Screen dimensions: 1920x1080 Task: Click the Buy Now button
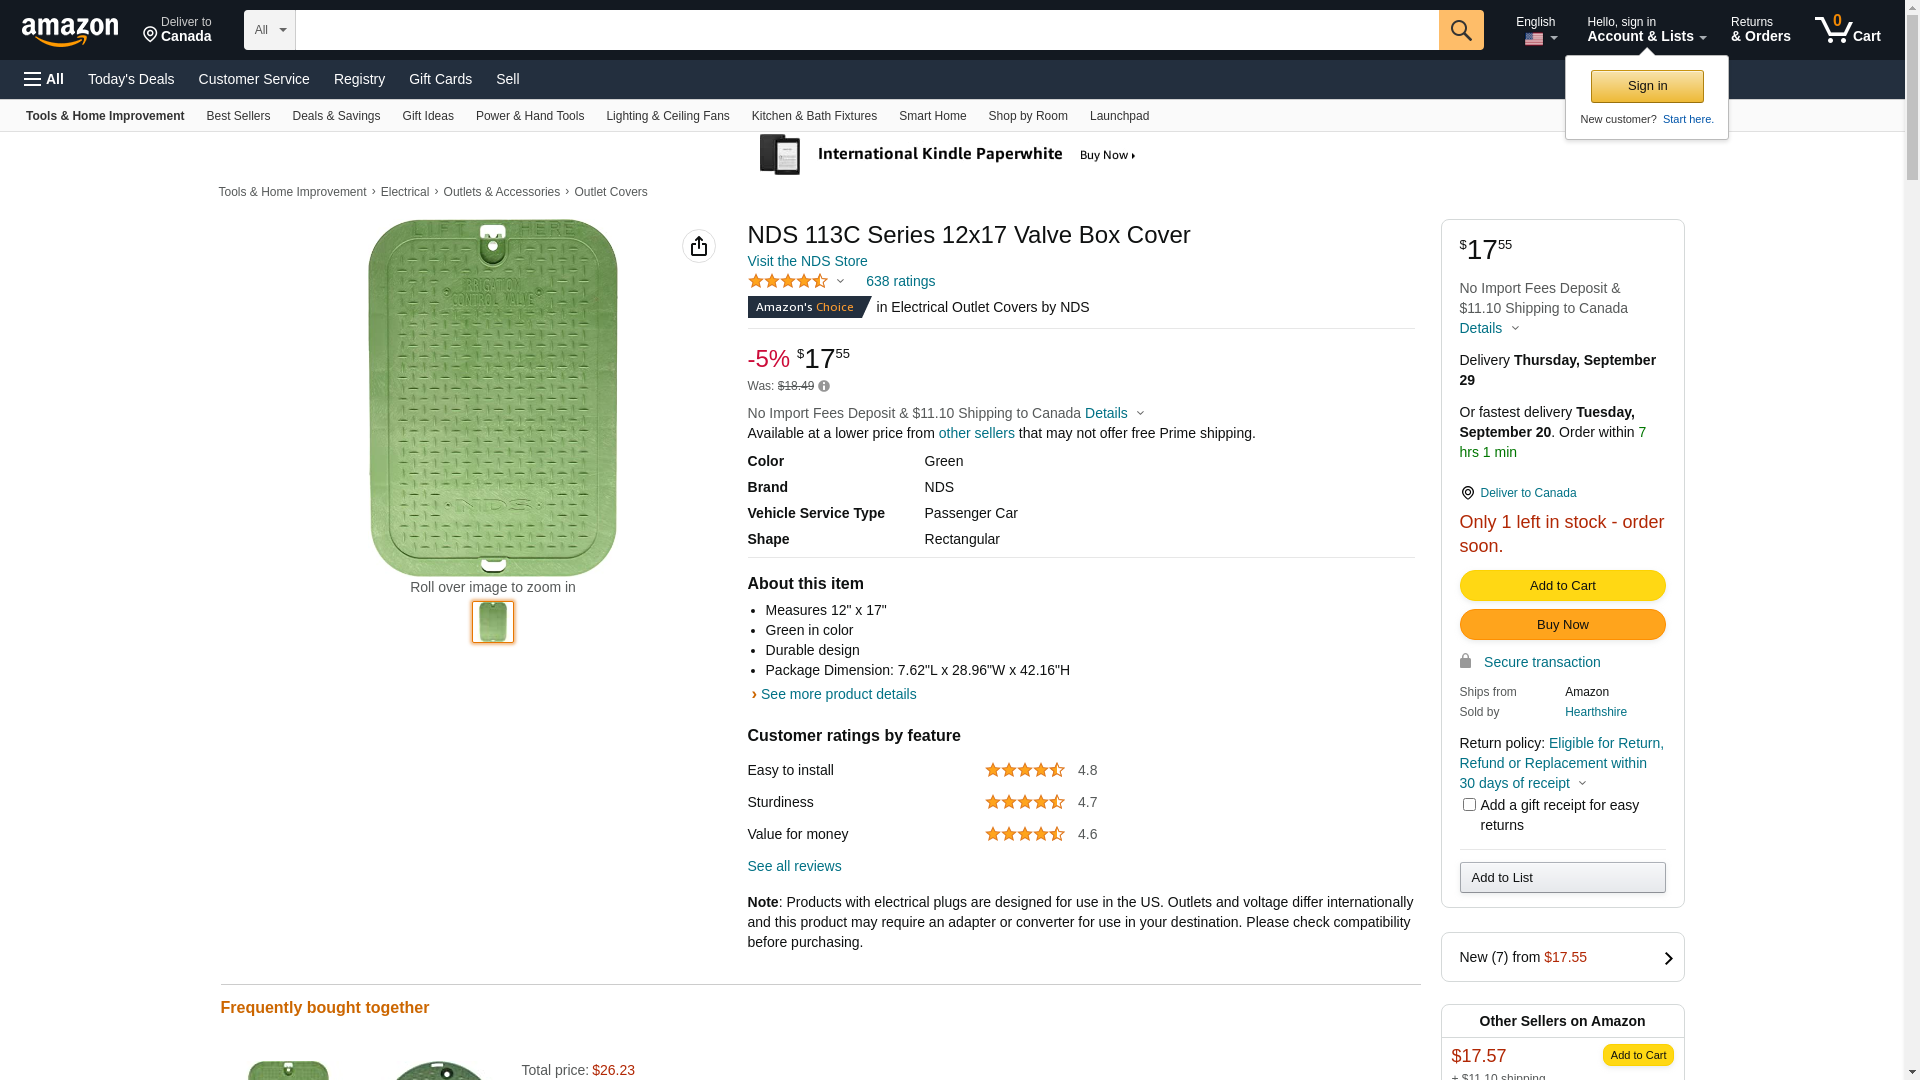pos(1562,625)
